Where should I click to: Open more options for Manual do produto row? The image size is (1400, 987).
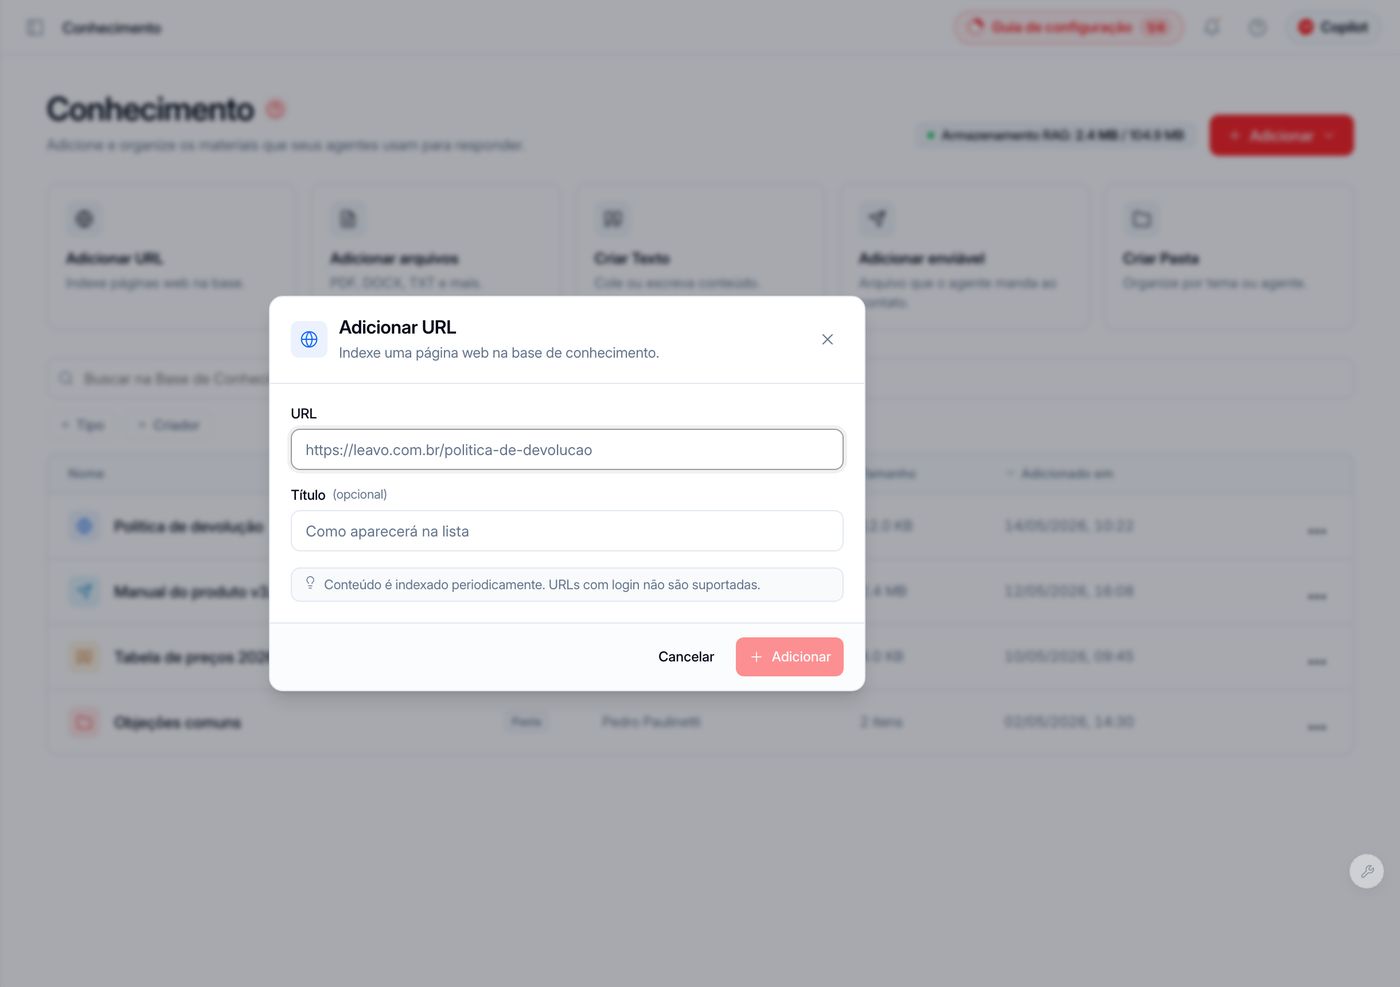coord(1317,596)
